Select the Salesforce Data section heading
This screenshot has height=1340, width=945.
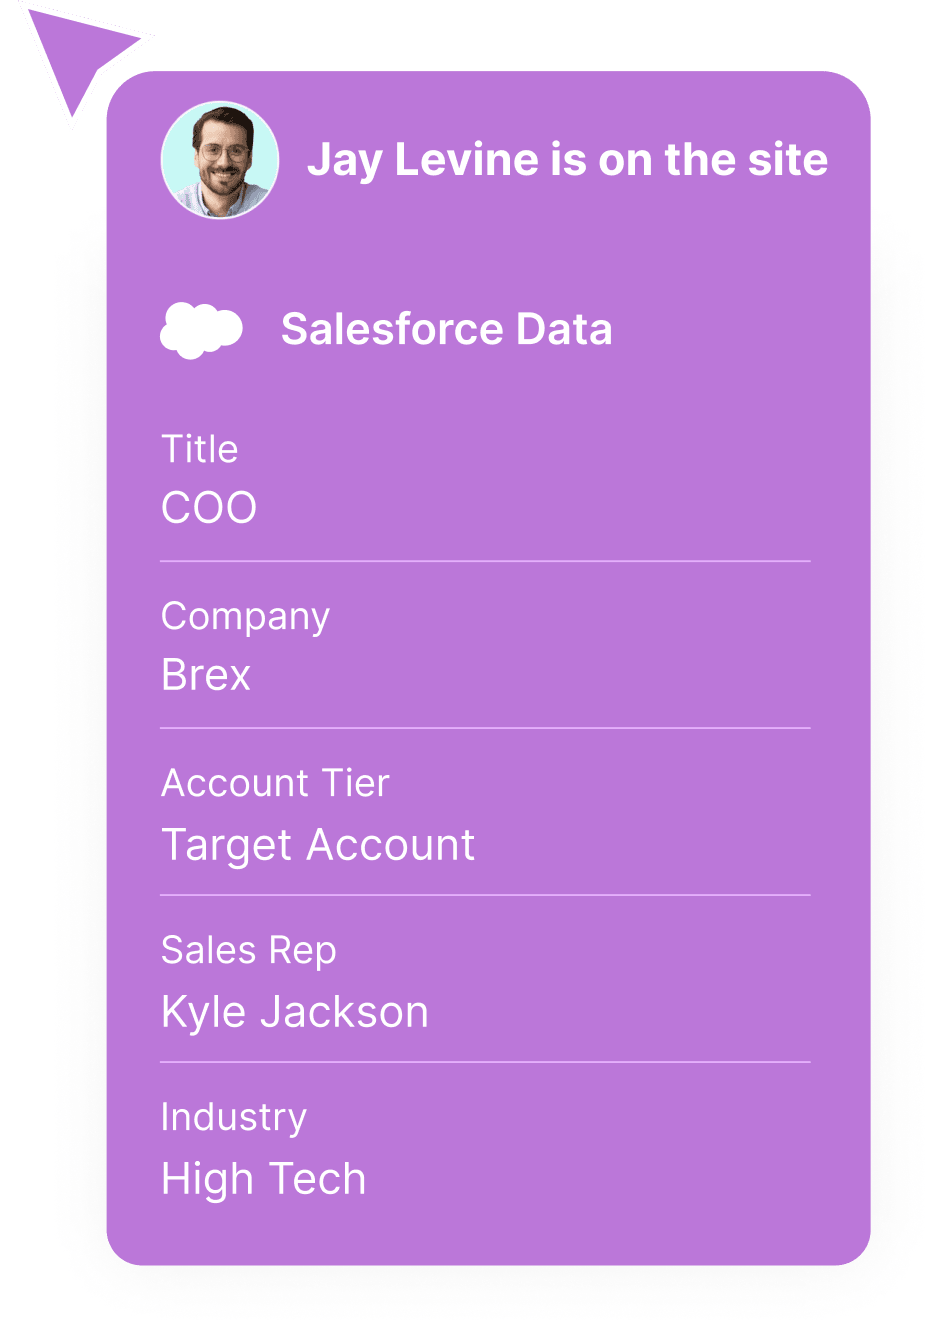click(x=446, y=329)
